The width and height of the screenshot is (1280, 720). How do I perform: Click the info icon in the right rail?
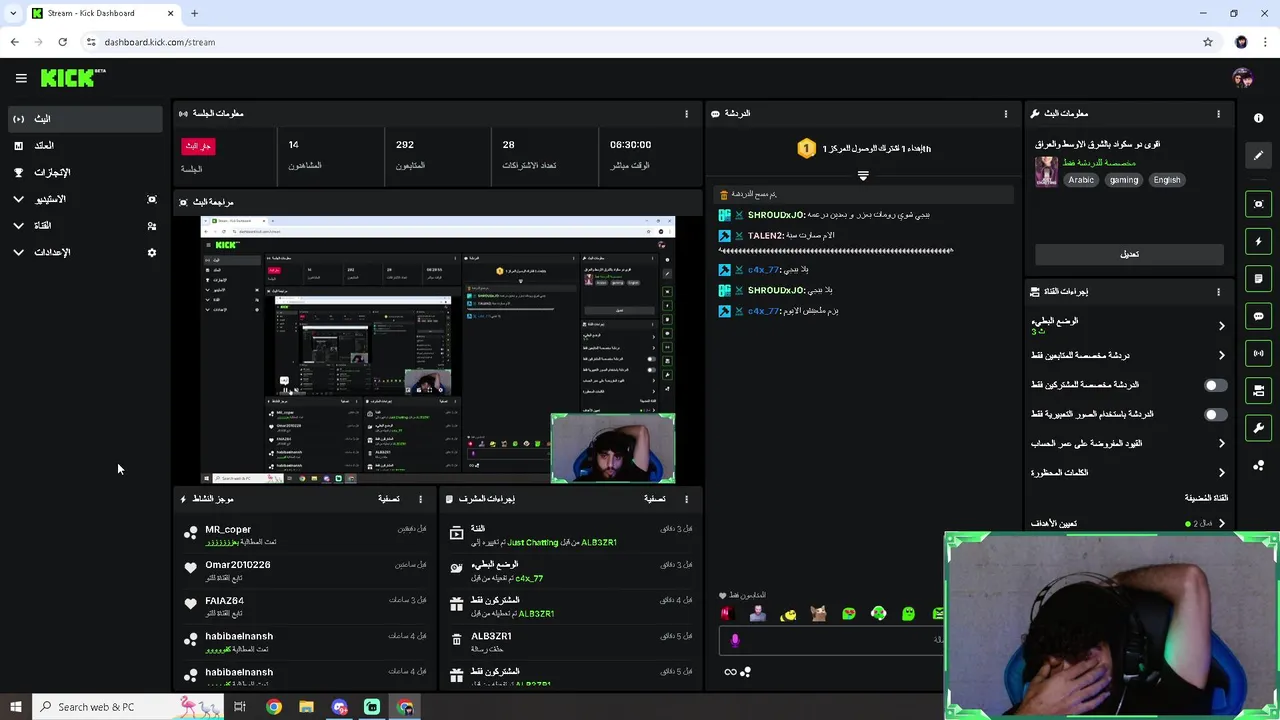pos(1258,118)
